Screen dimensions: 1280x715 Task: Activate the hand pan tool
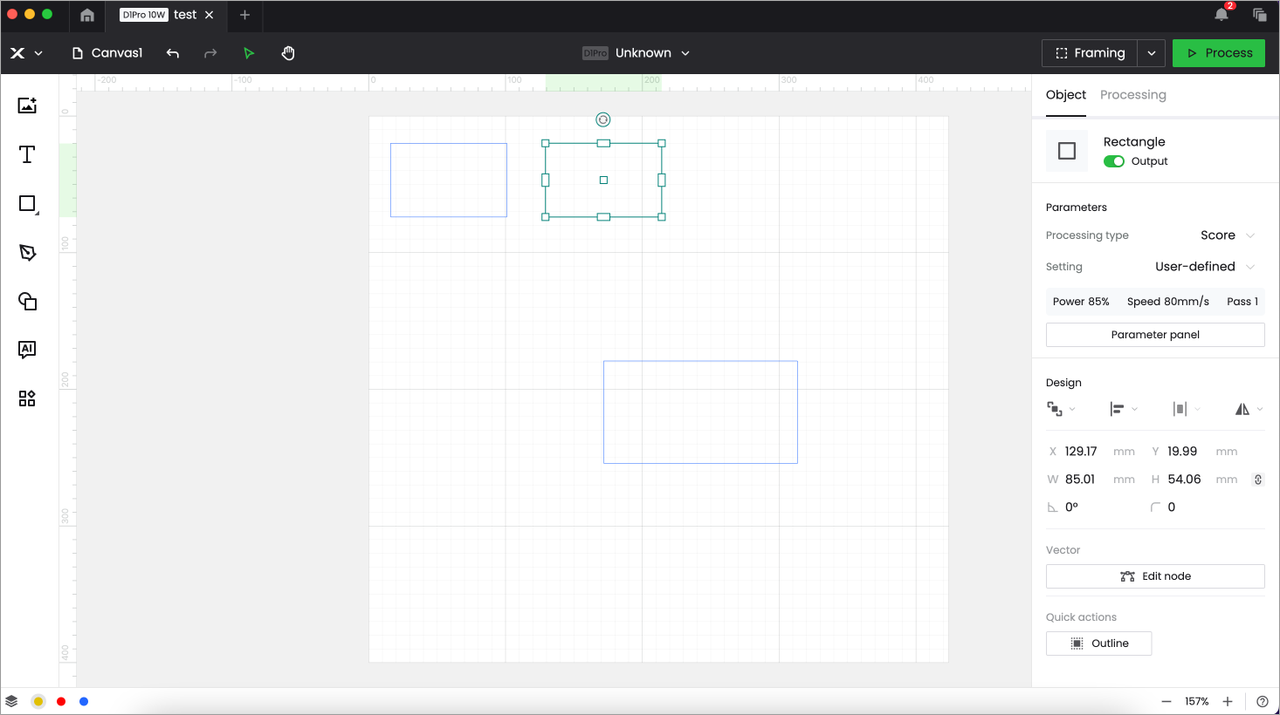[288, 53]
